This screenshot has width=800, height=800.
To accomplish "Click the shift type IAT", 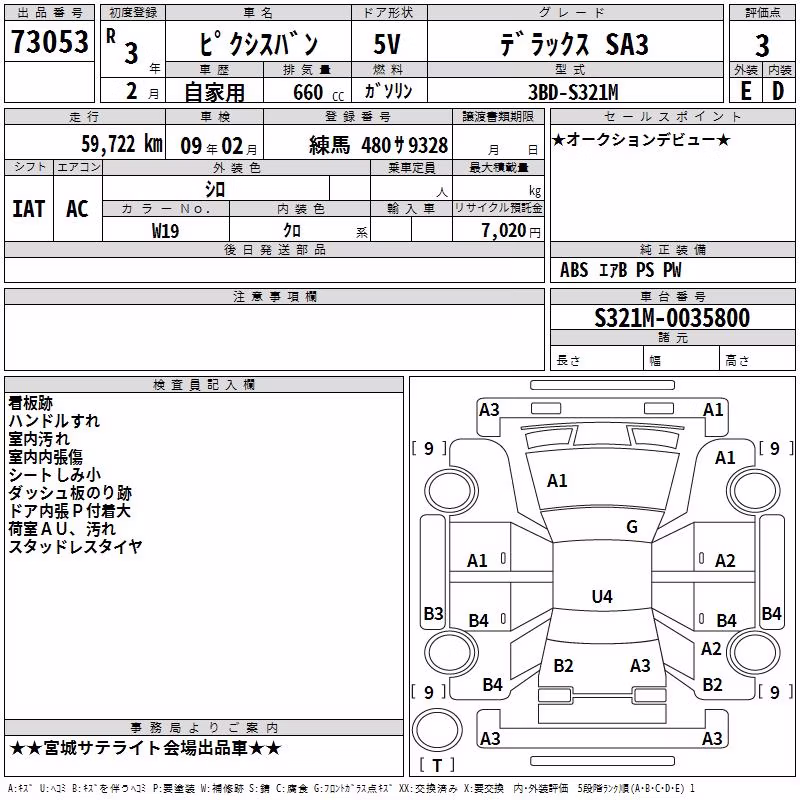I will (x=29, y=209).
